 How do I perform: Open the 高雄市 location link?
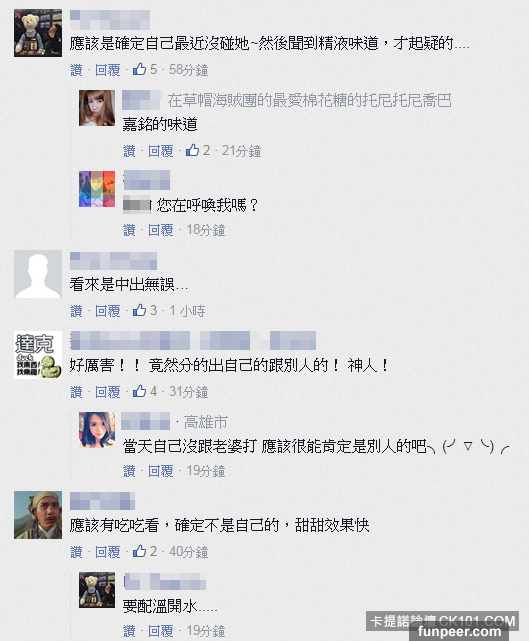[x=206, y=422]
